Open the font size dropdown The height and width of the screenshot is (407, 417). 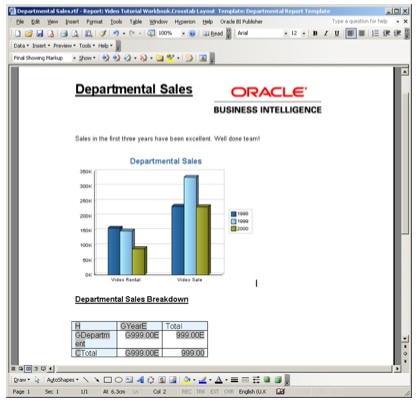[304, 33]
